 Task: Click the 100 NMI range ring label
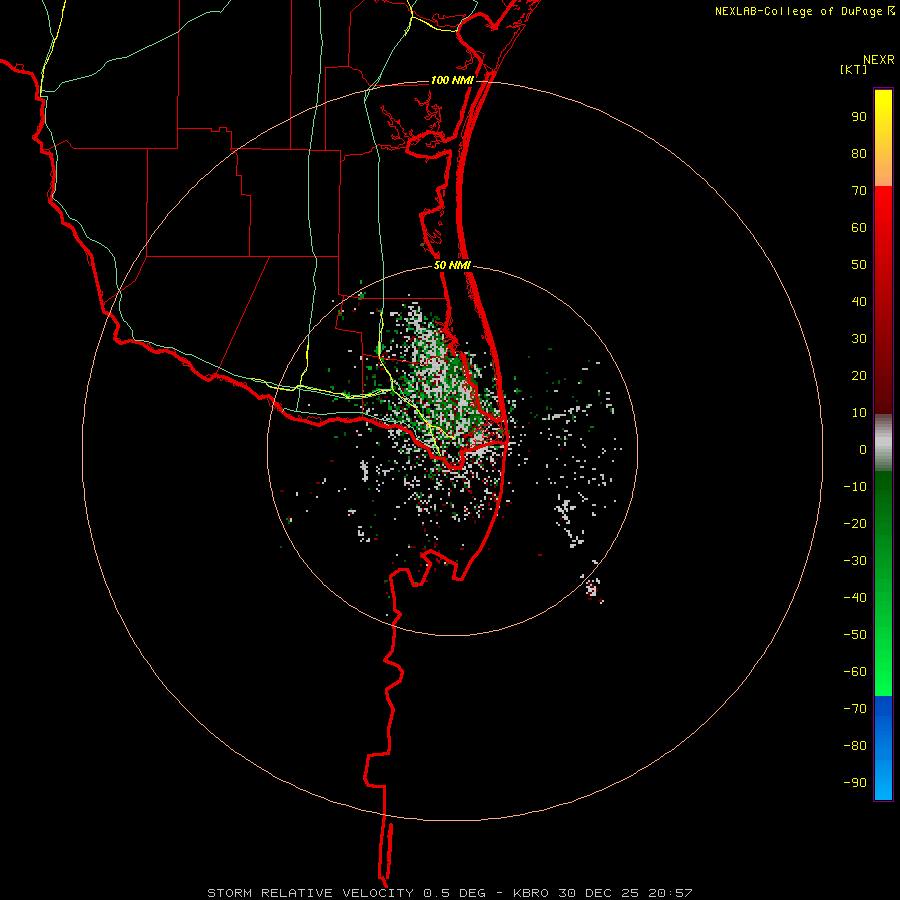452,80
